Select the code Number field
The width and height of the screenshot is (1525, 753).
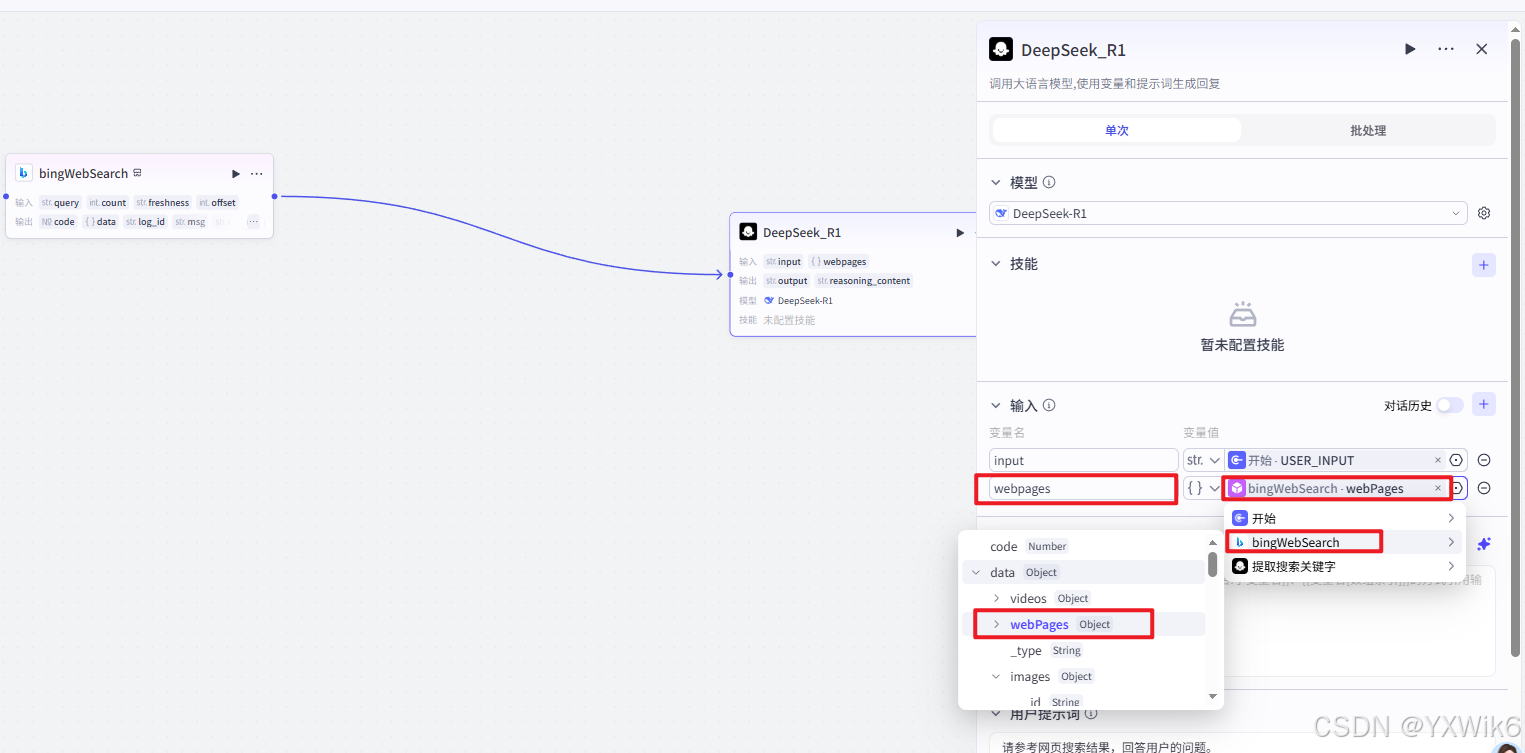(1083, 546)
